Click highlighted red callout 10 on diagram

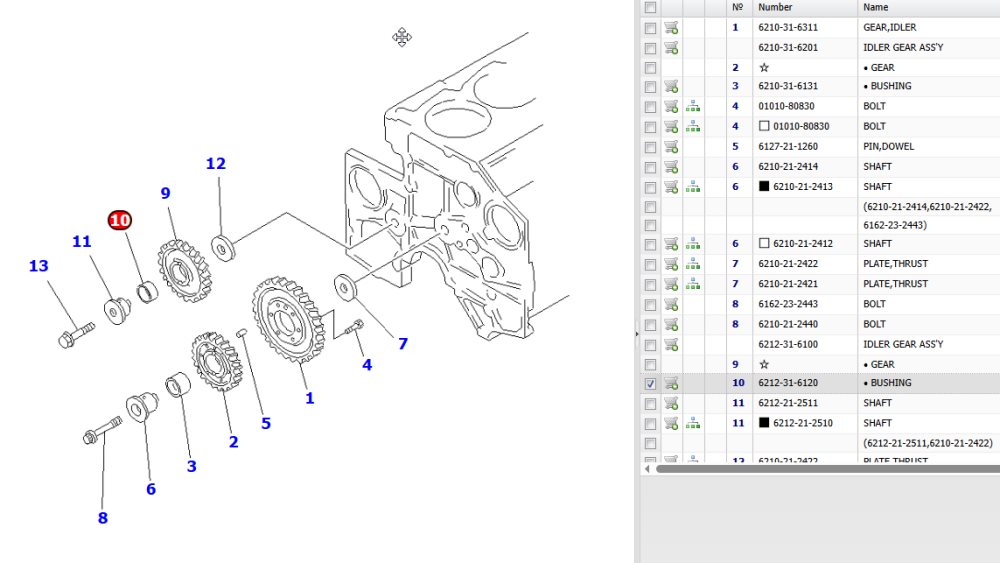pos(120,221)
